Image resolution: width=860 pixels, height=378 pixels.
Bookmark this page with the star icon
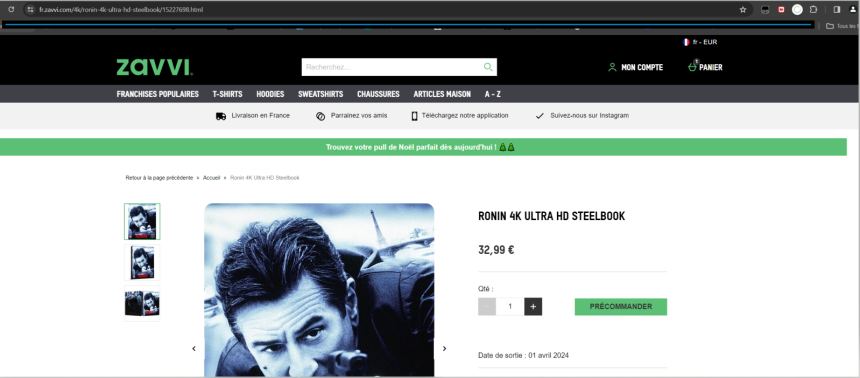pos(743,9)
